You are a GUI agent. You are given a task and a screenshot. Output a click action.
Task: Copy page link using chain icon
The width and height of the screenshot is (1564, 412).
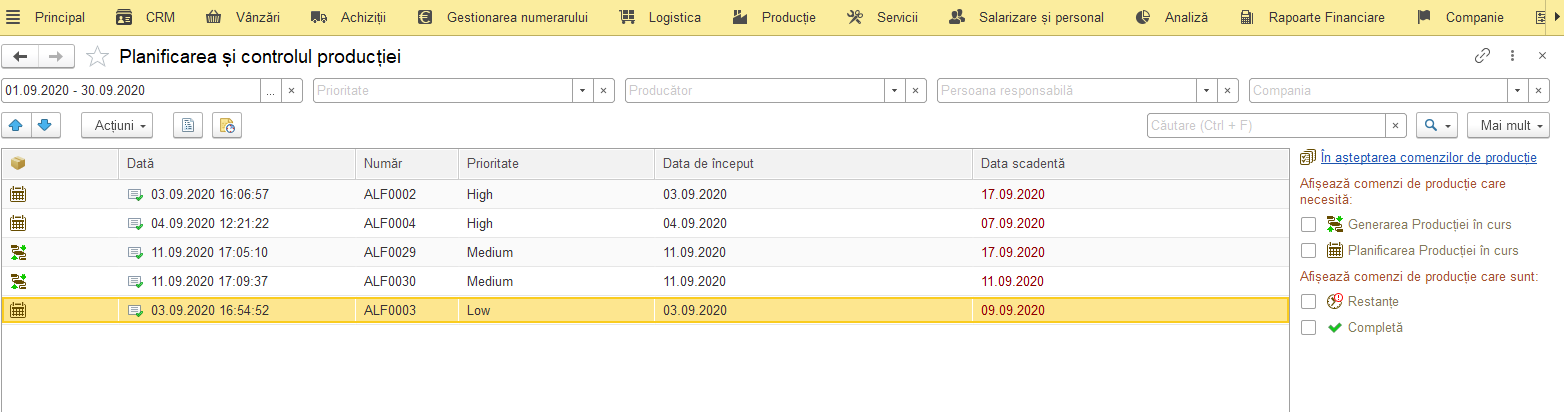click(x=1483, y=57)
